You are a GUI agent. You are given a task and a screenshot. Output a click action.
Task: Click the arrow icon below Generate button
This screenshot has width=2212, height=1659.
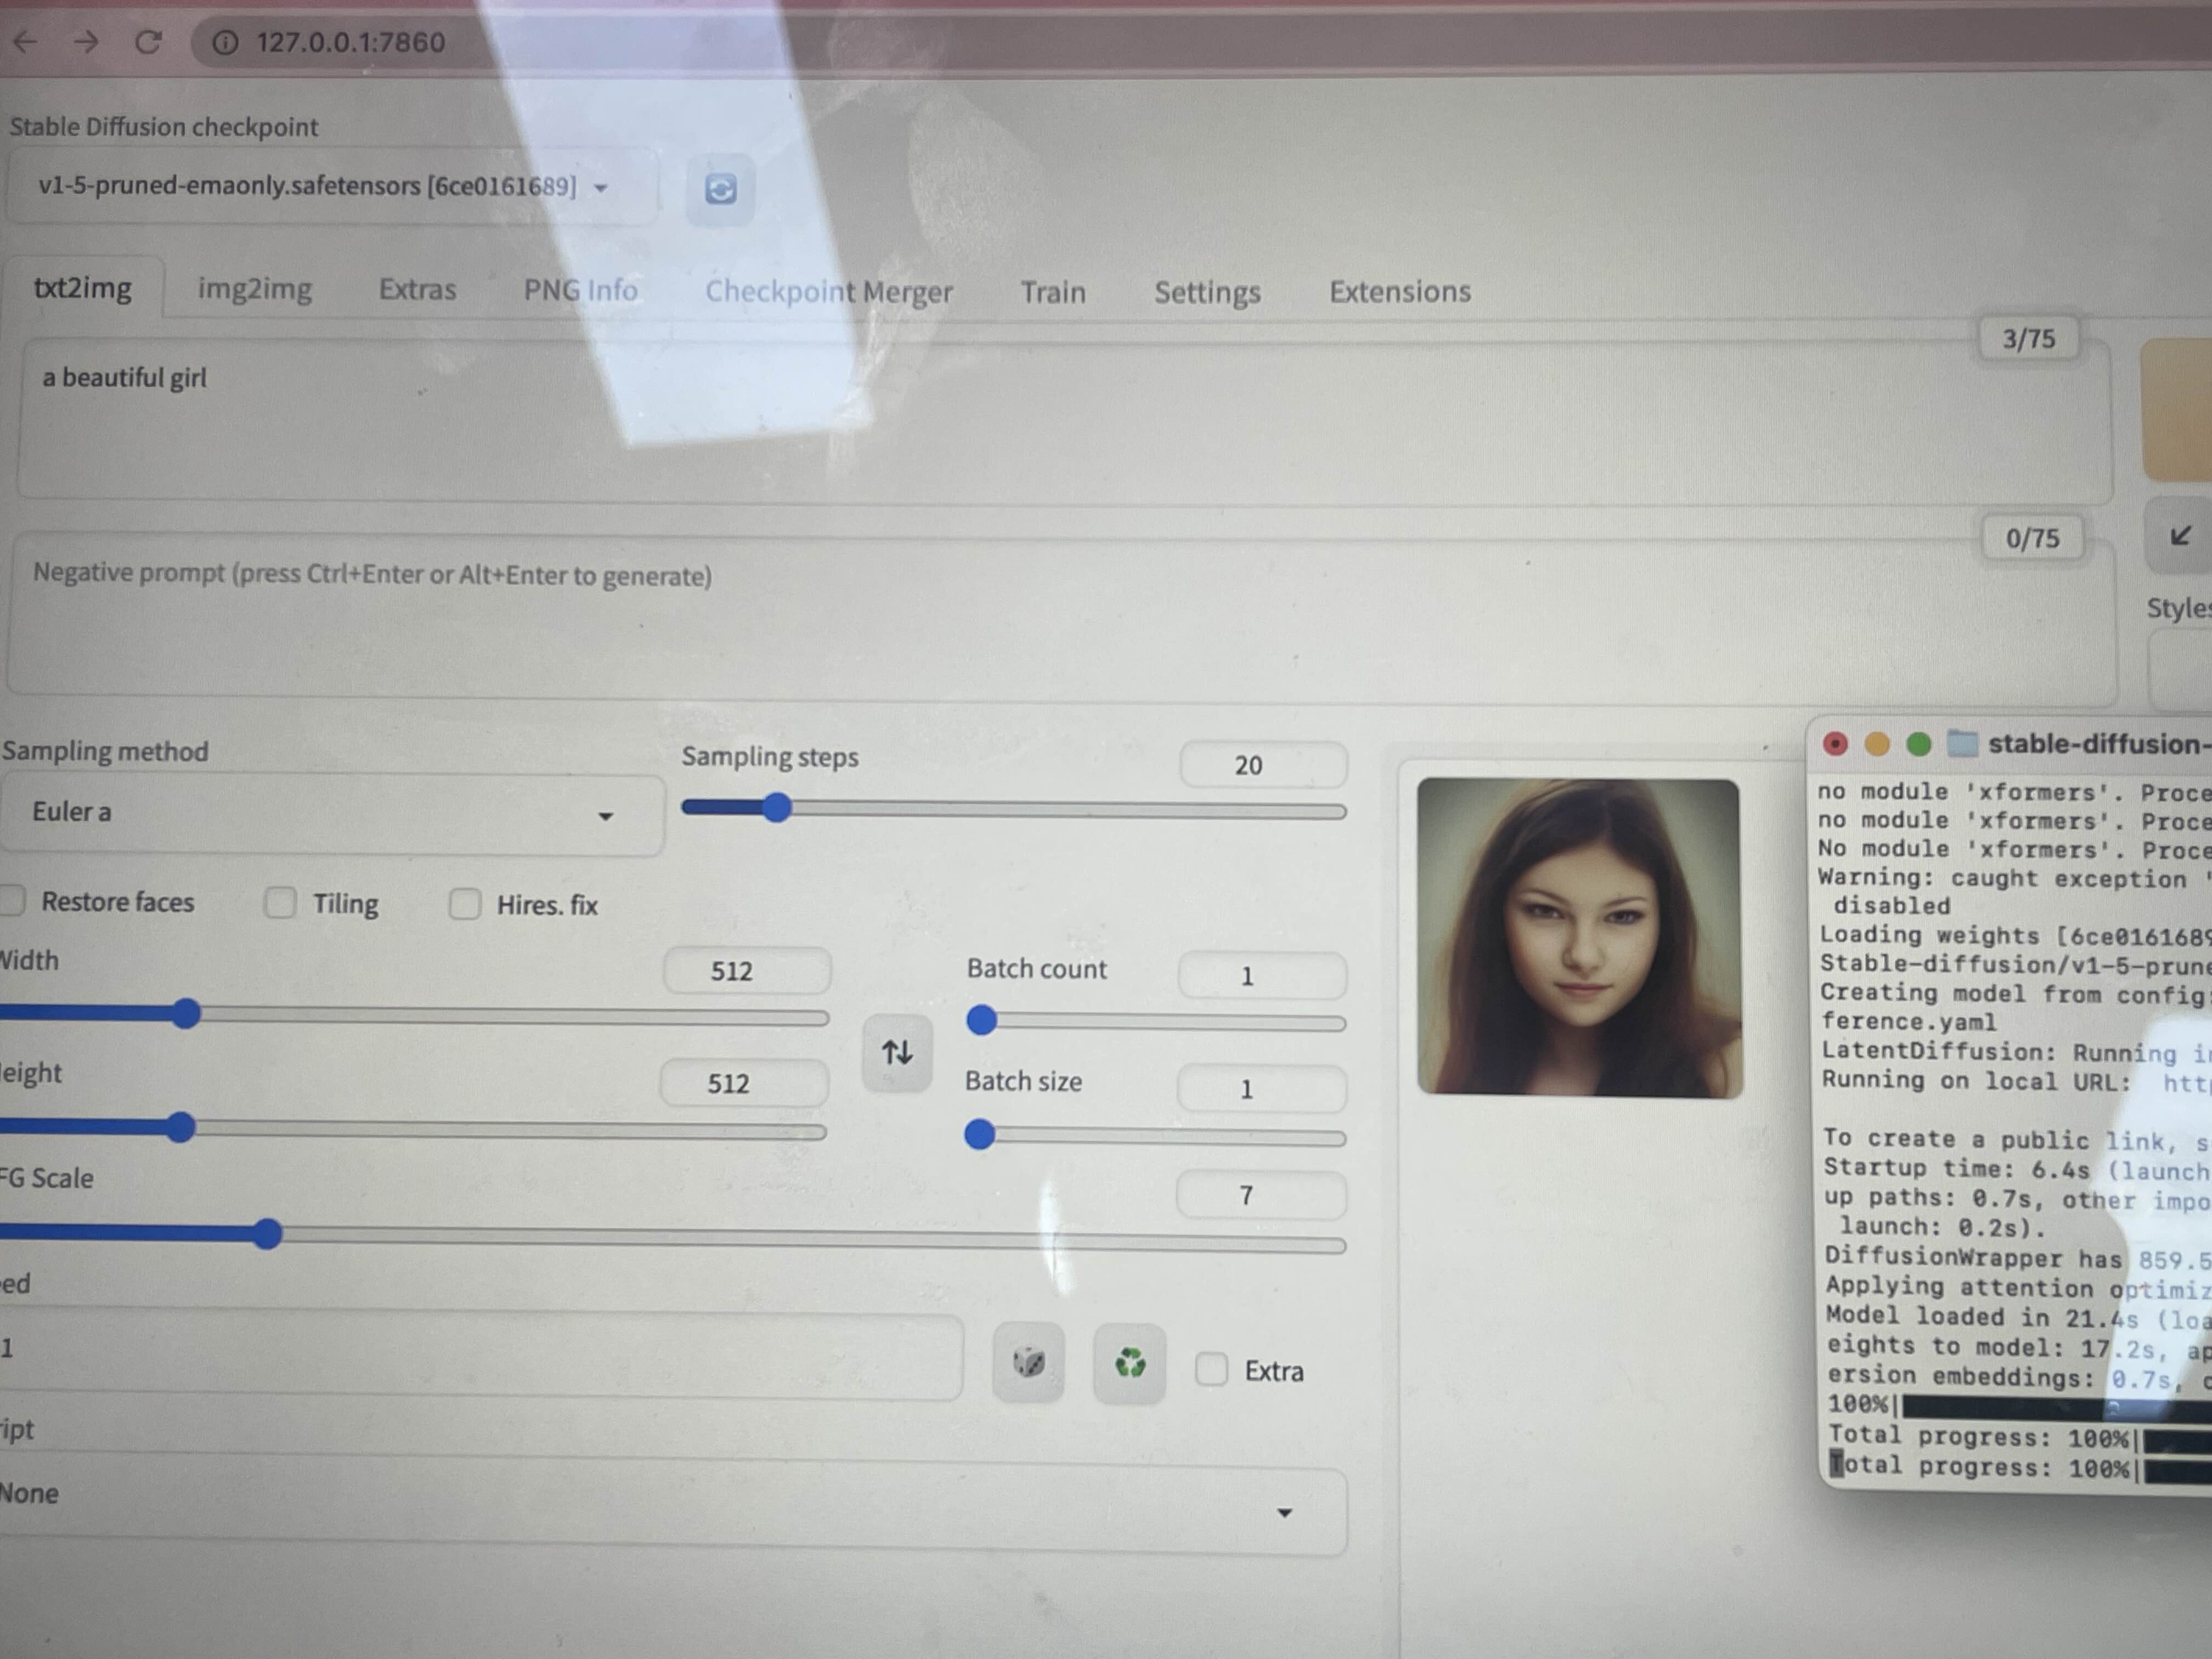coord(2180,536)
